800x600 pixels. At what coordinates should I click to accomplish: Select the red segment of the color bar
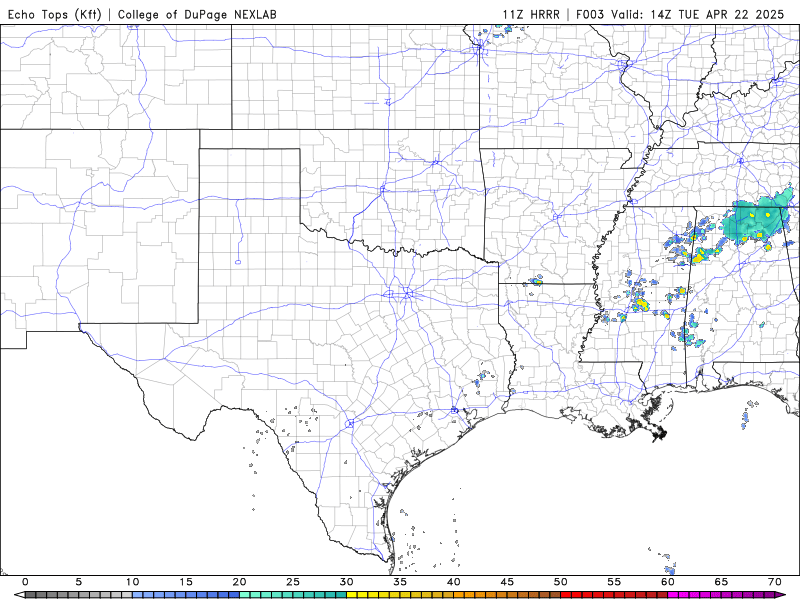614,595
